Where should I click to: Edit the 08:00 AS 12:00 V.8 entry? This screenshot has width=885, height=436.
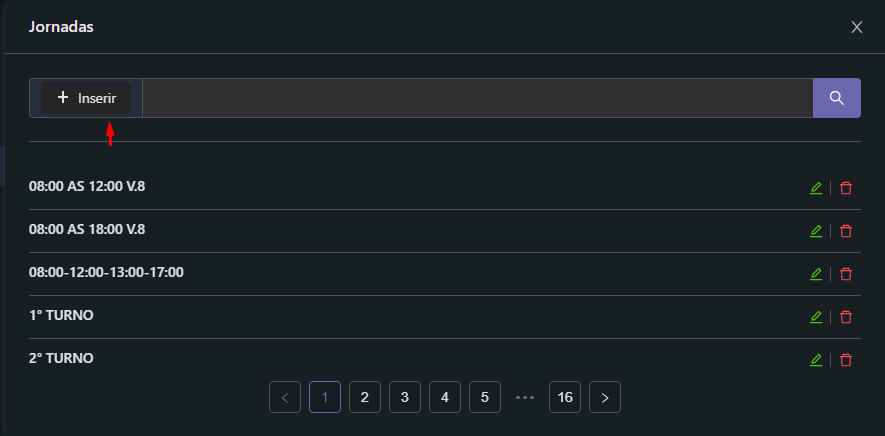[816, 188]
